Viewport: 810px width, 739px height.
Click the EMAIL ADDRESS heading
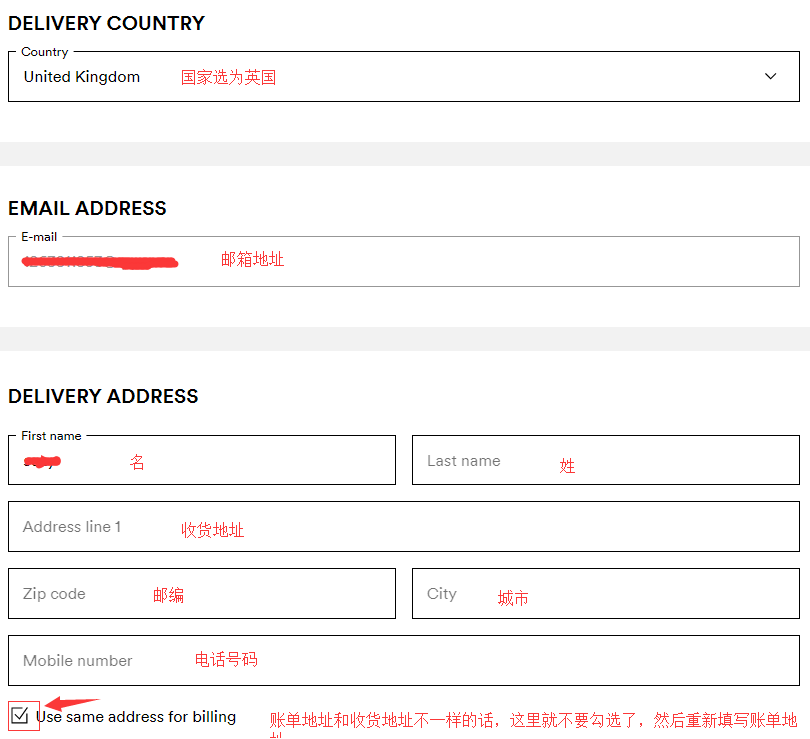tap(87, 208)
